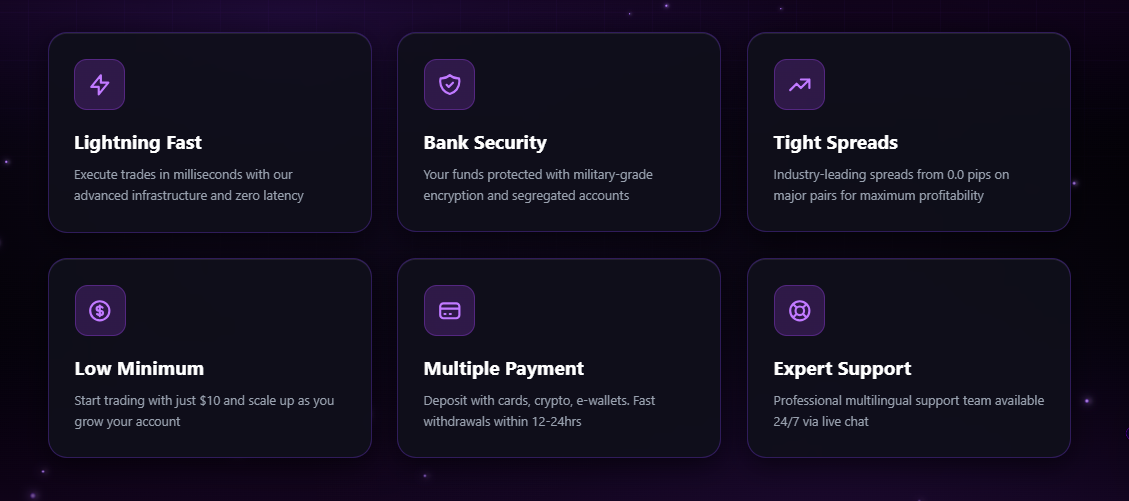
Task: Click the military-grade encryption description text
Action: [539, 185]
